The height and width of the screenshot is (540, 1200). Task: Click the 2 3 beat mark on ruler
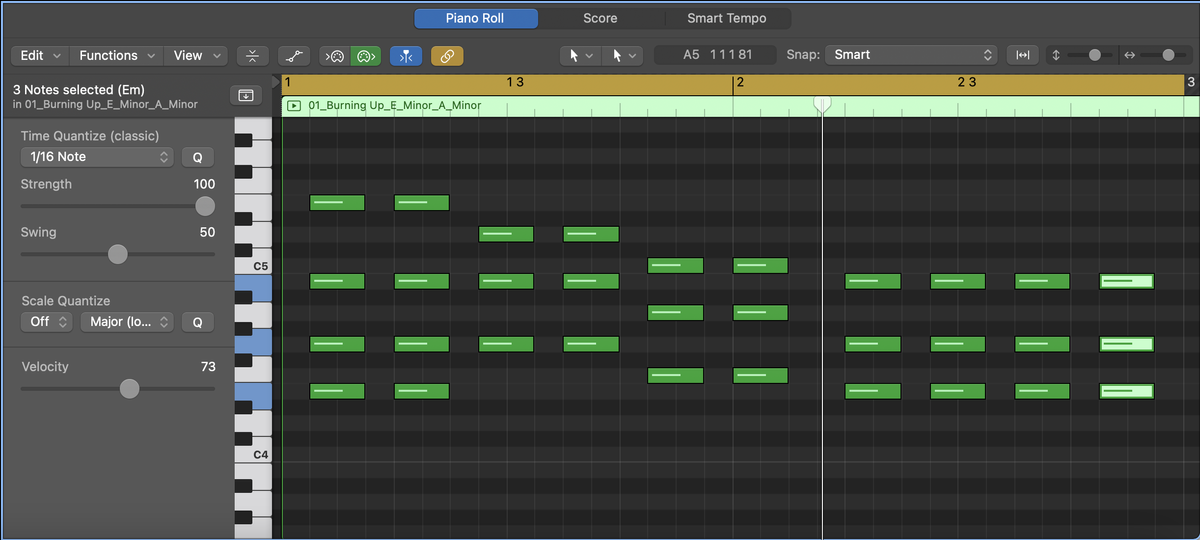point(966,82)
